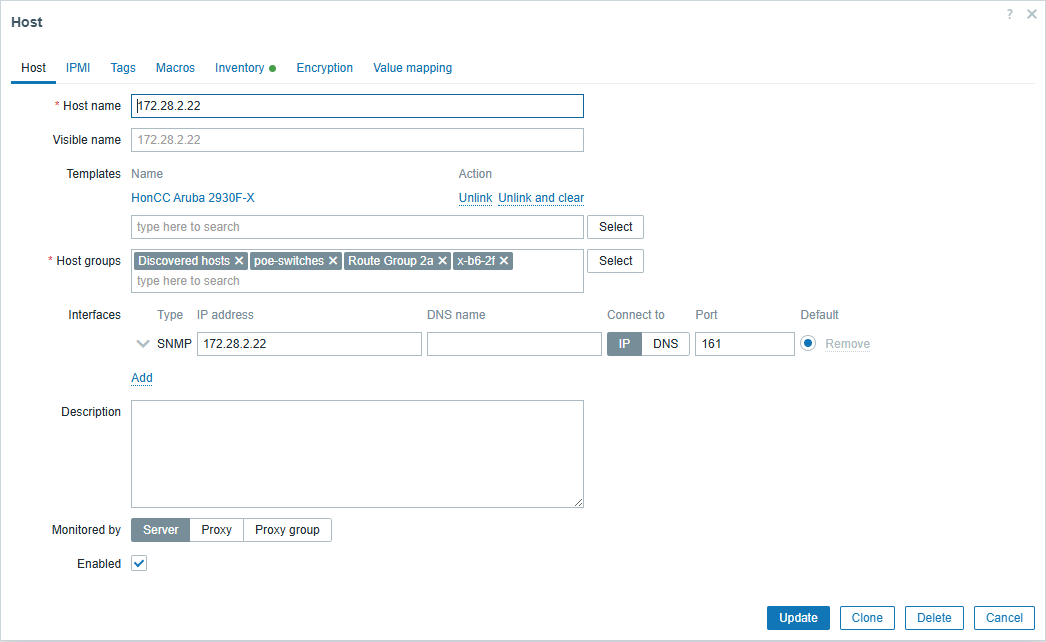Open the Encryption tab
Screen dimensions: 1046x642
(325, 68)
